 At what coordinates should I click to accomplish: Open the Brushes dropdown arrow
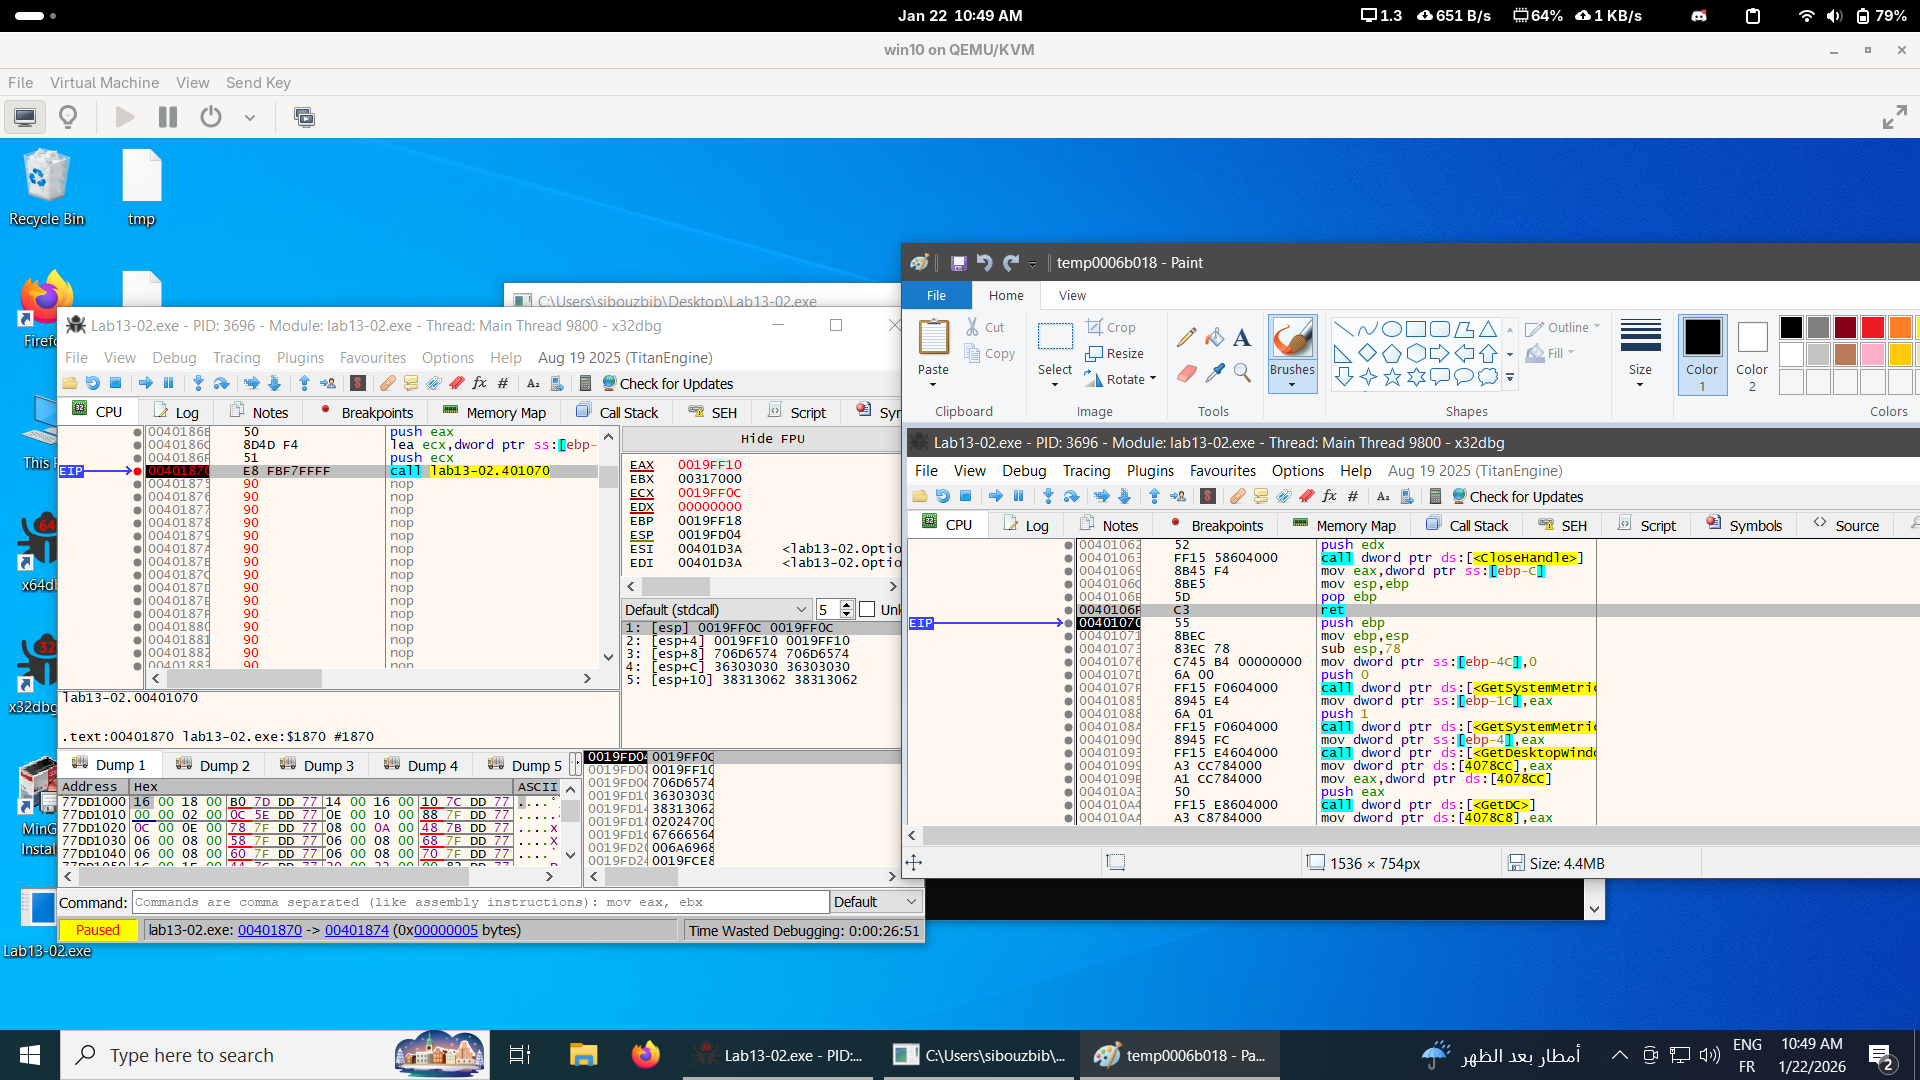pos(1292,385)
